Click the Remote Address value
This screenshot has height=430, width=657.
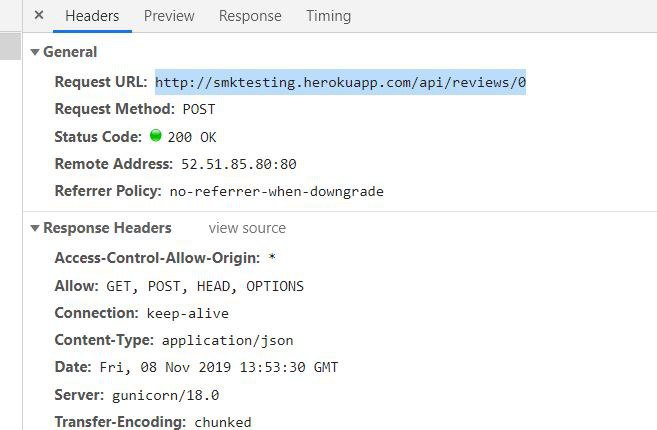coord(238,164)
